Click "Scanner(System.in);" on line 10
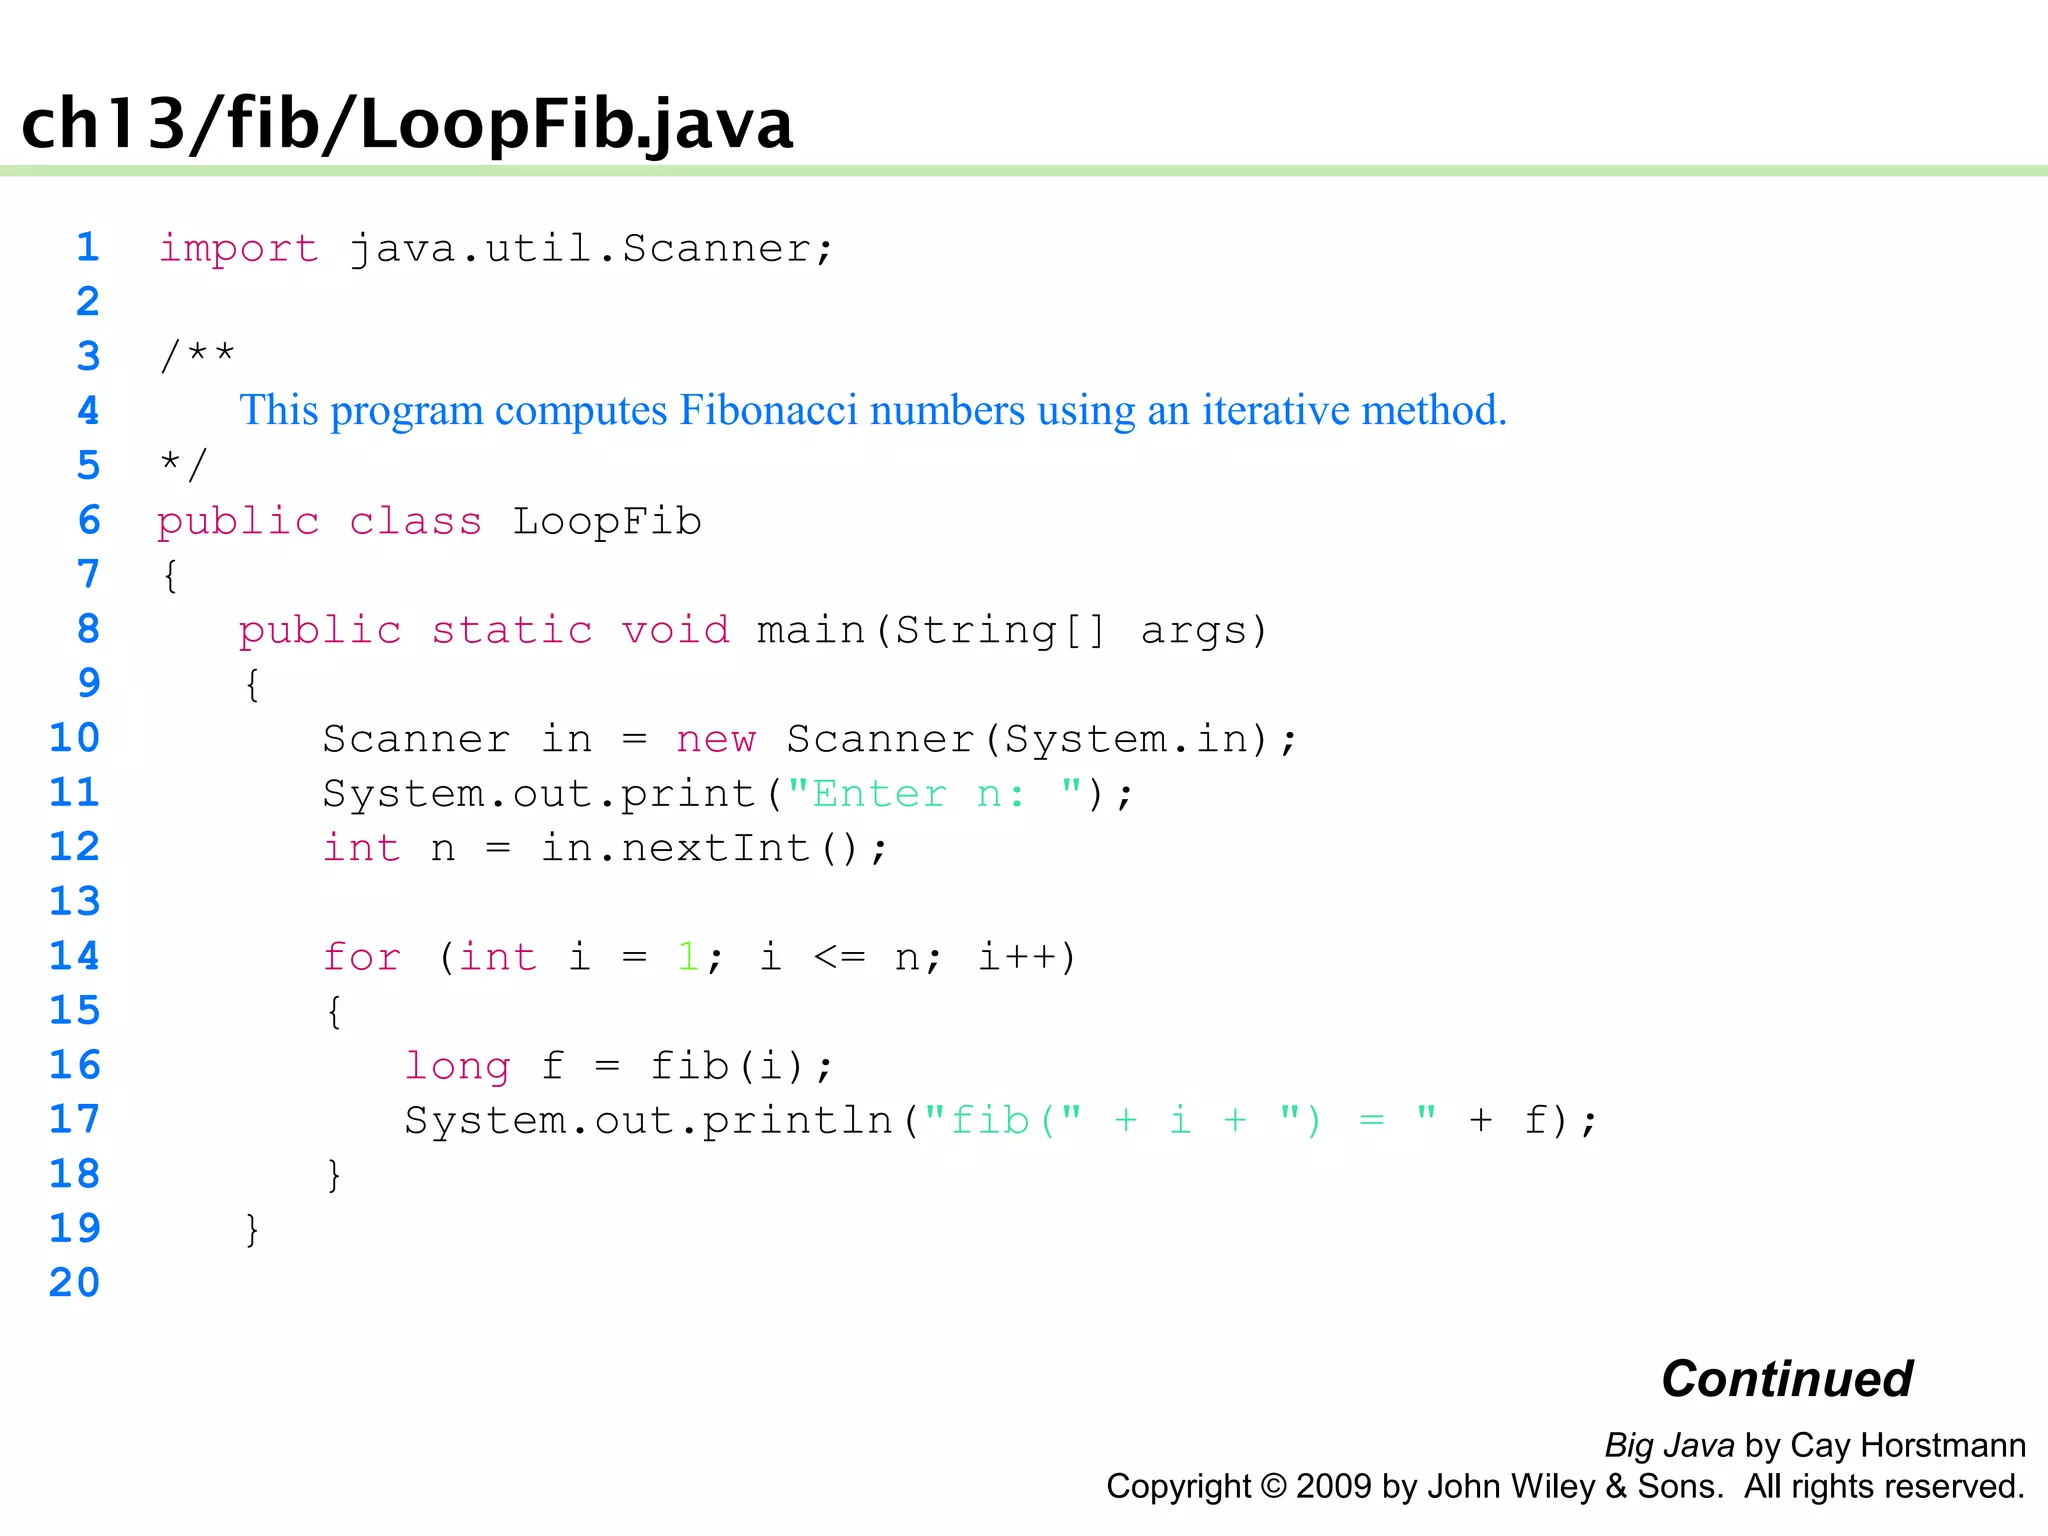 (1041, 739)
